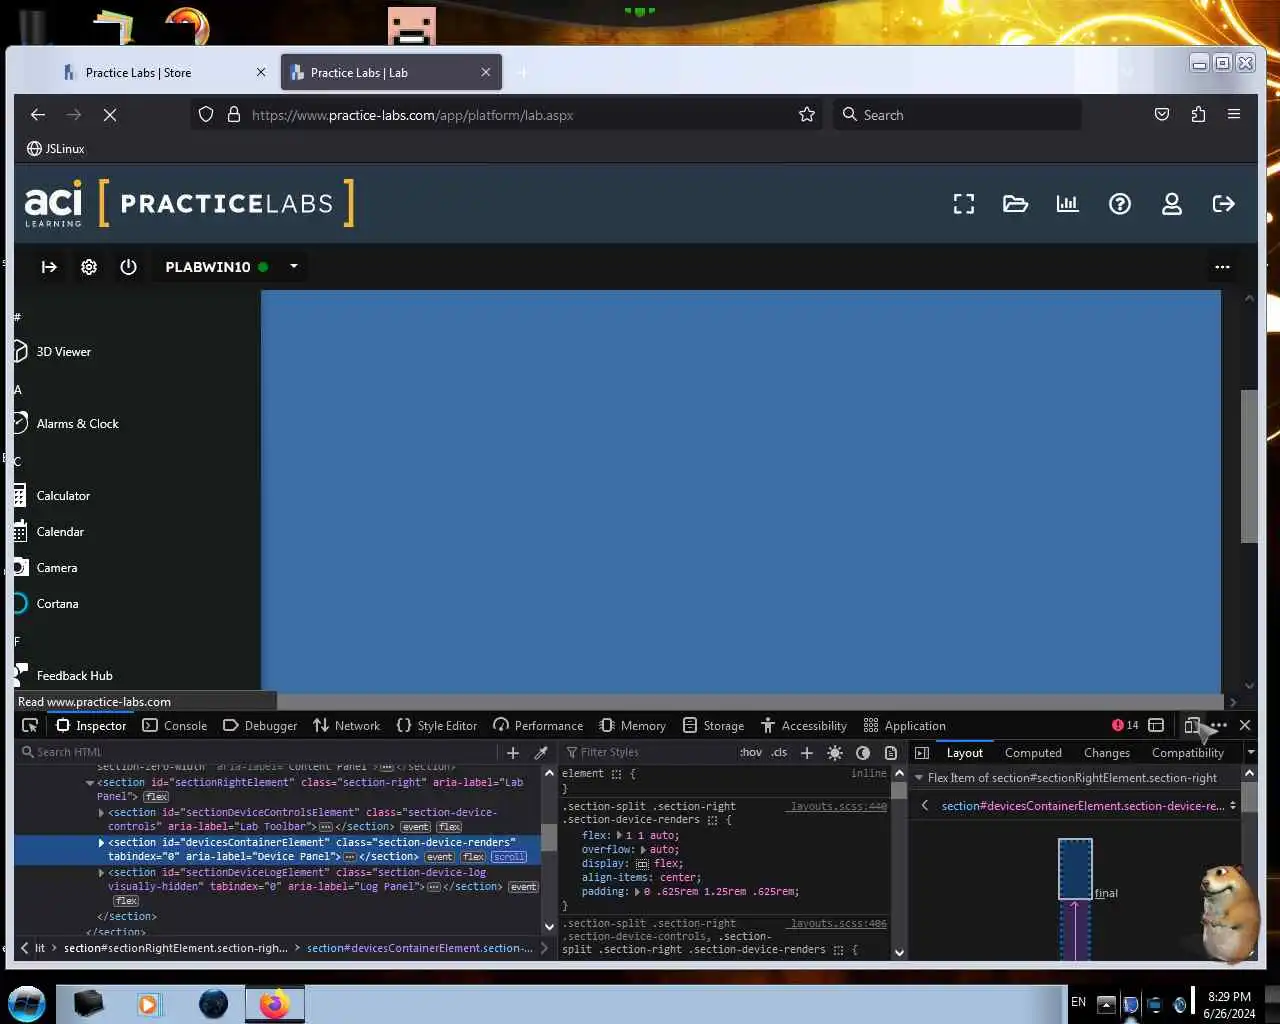1280x1024 pixels.
Task: Switch to the Computed sidebar tab
Action: (1033, 753)
